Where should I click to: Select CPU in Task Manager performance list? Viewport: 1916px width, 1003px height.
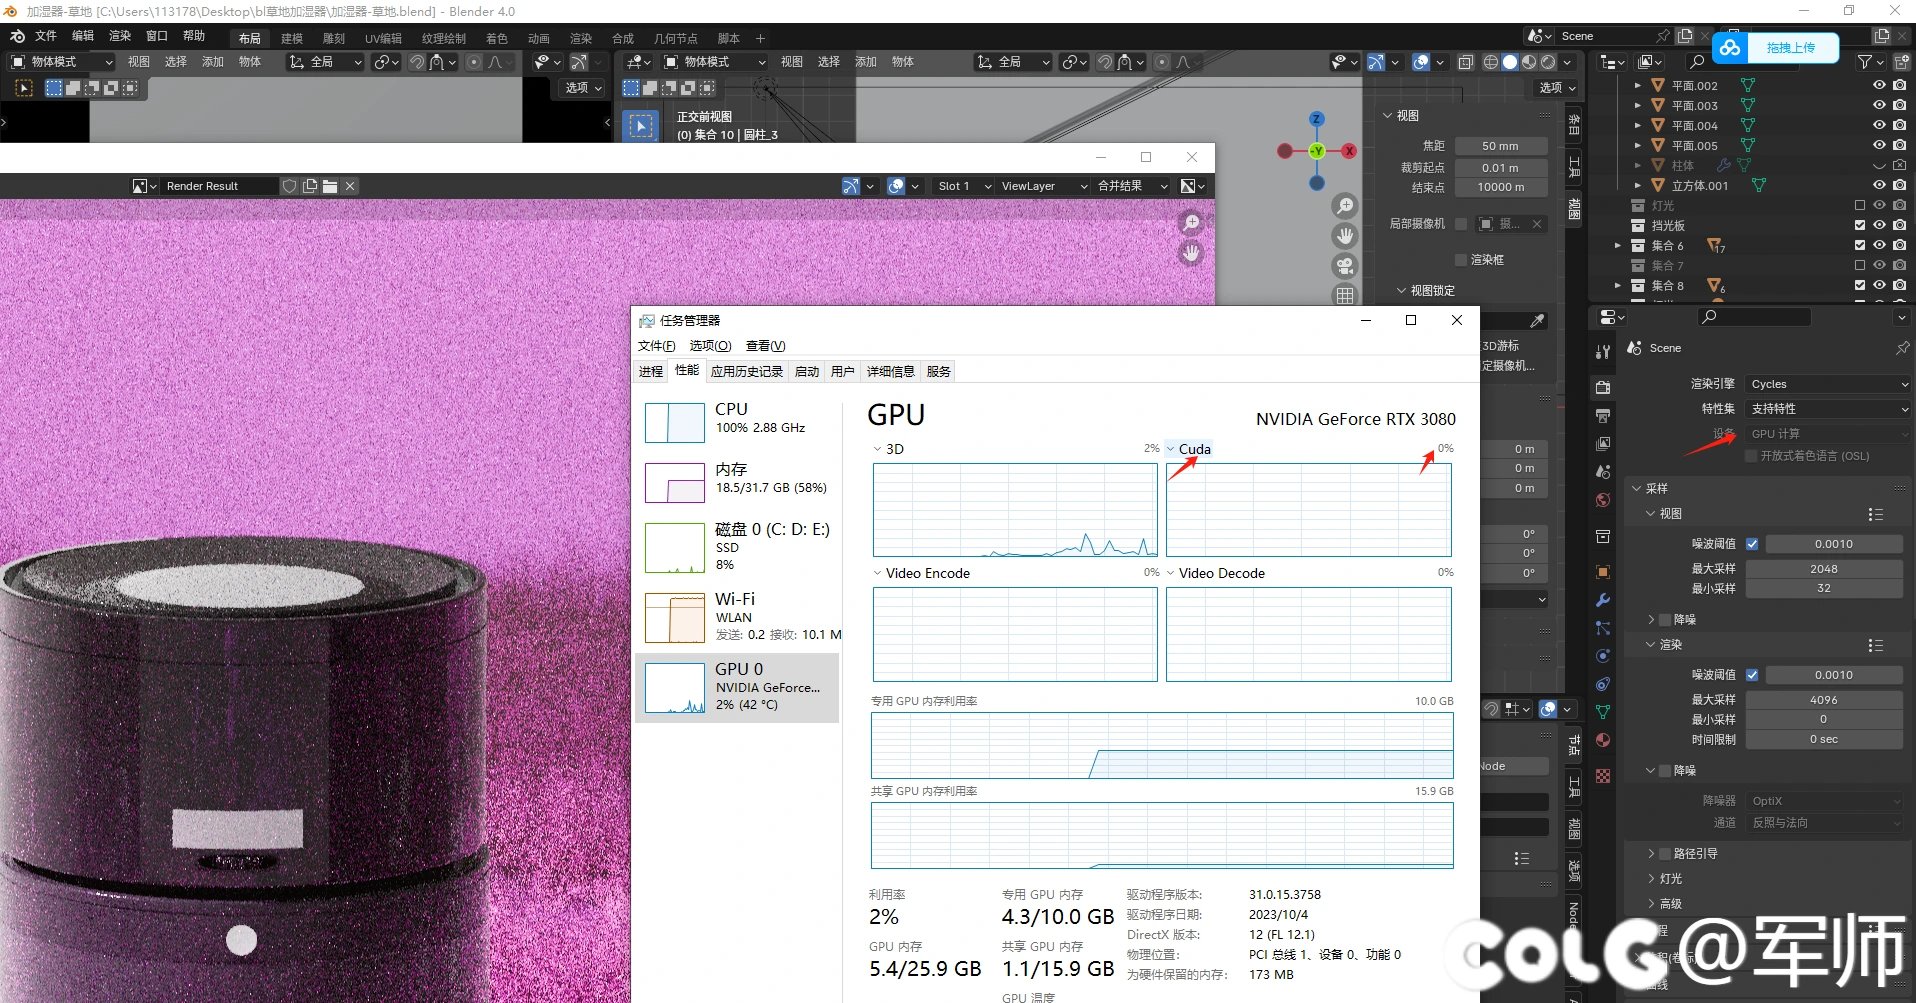pos(738,422)
